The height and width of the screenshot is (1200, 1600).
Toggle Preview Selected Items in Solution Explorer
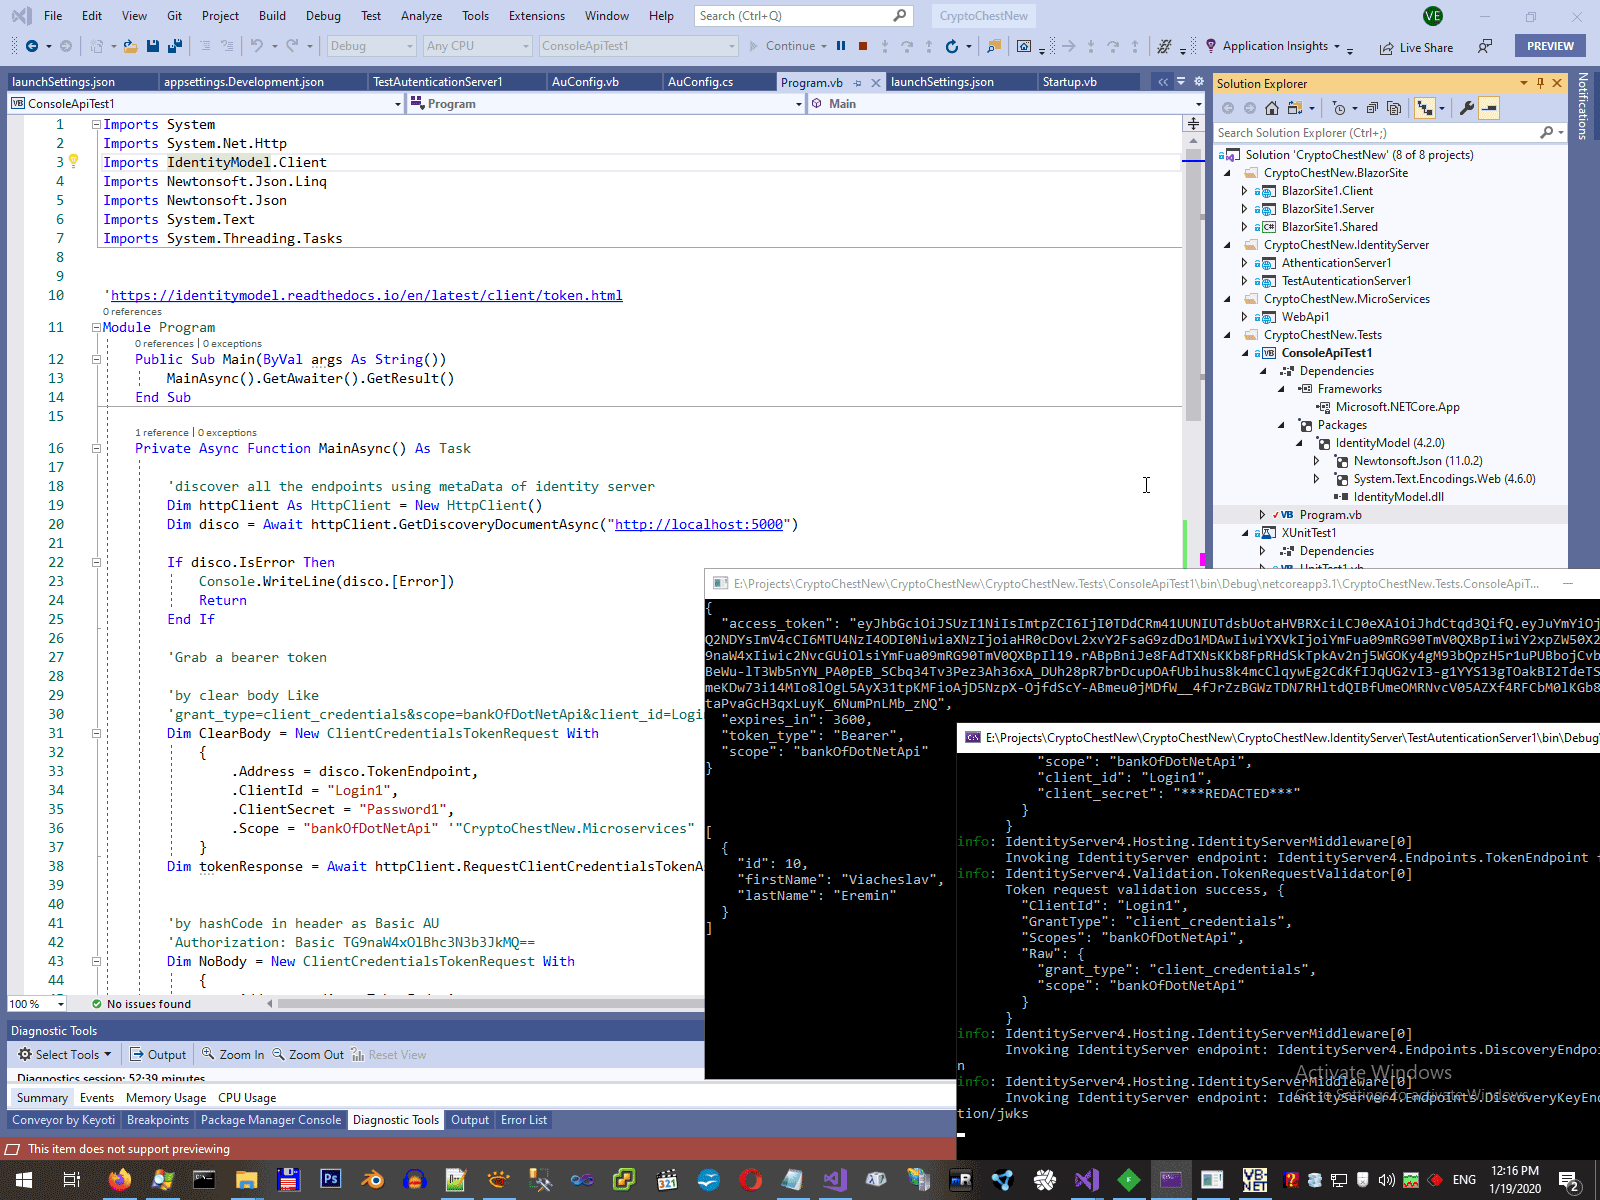pos(1489,108)
